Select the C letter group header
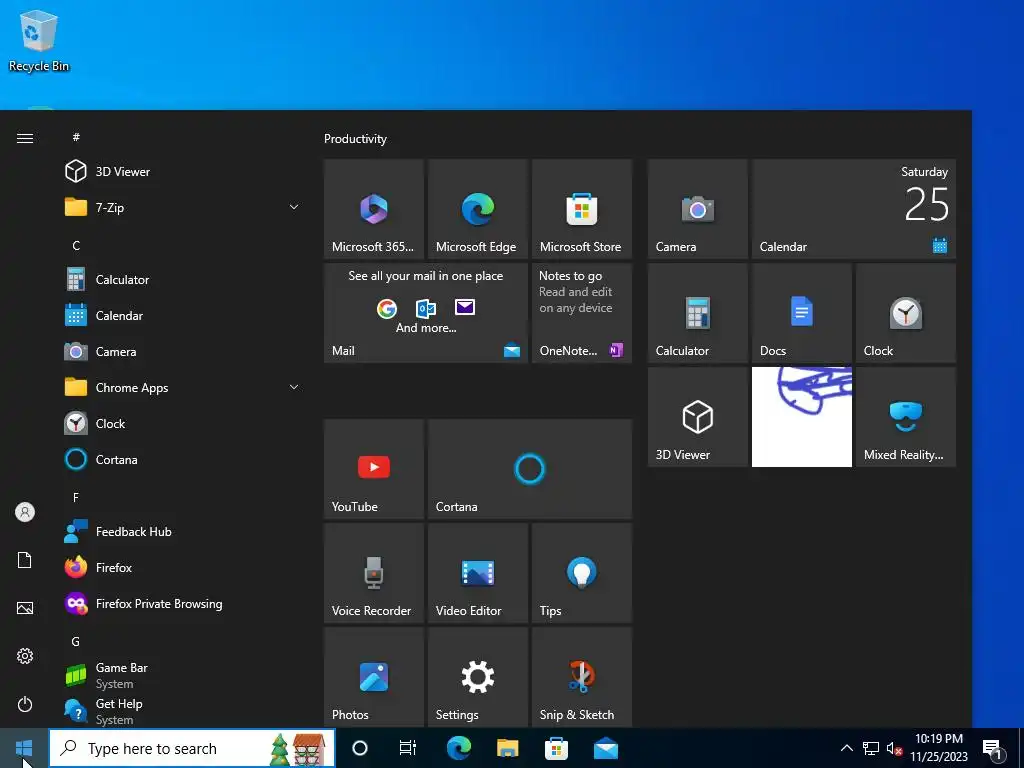 [x=76, y=246]
